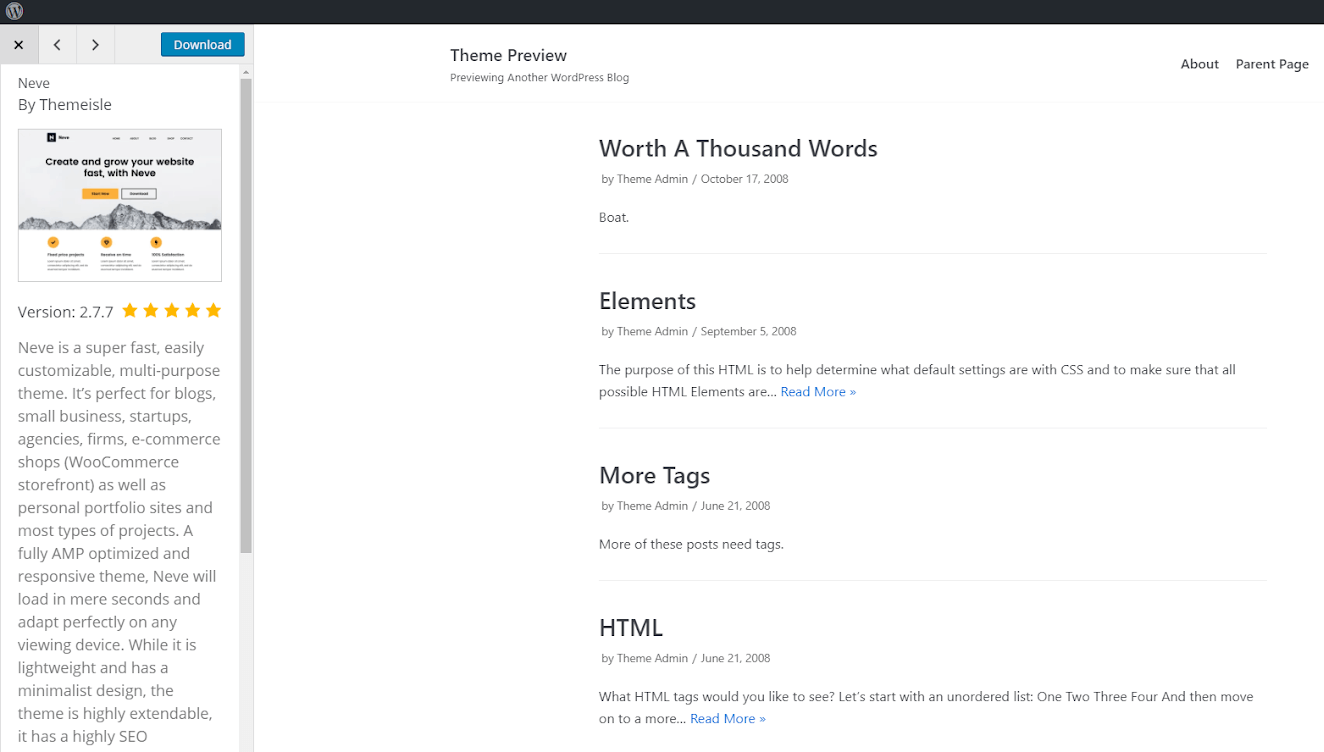
Task: Click the 'Previewing Another WordPress Blog' tagline
Action: [539, 78]
